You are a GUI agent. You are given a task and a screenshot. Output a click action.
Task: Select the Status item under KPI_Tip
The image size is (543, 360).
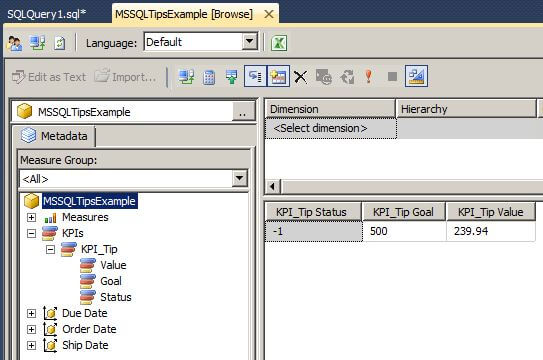pyautogui.click(x=116, y=297)
